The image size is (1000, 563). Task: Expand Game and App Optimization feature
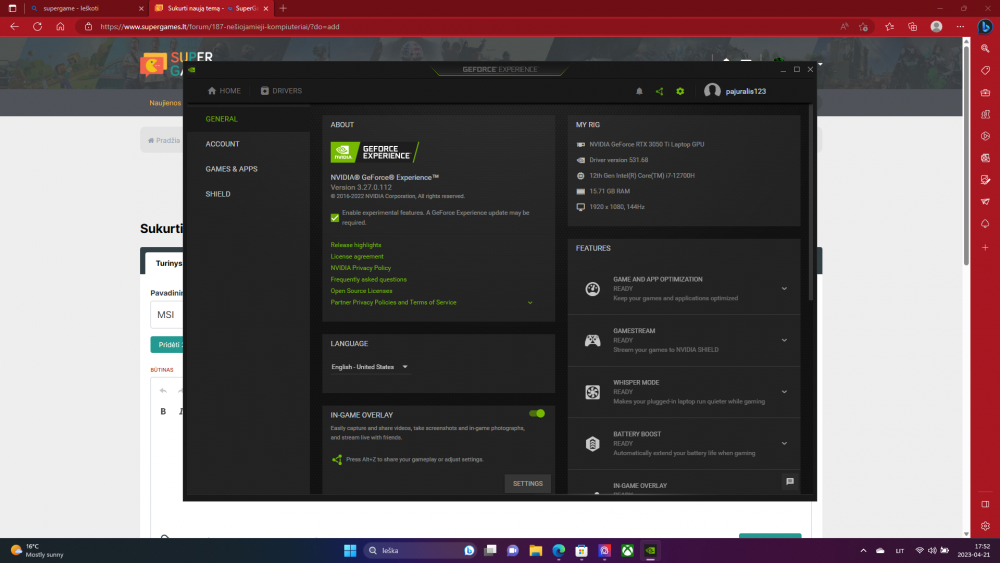(784, 289)
